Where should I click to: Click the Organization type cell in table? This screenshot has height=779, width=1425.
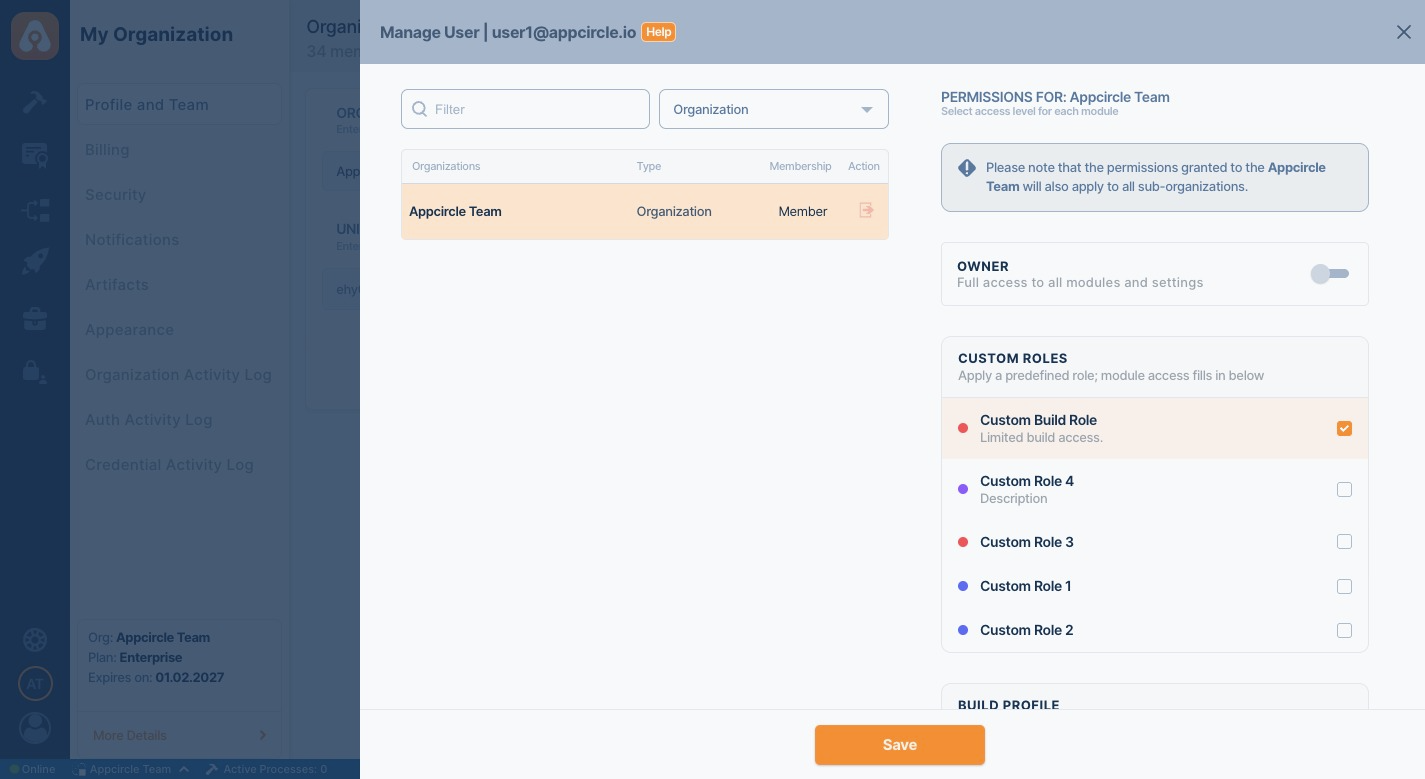coord(674,211)
